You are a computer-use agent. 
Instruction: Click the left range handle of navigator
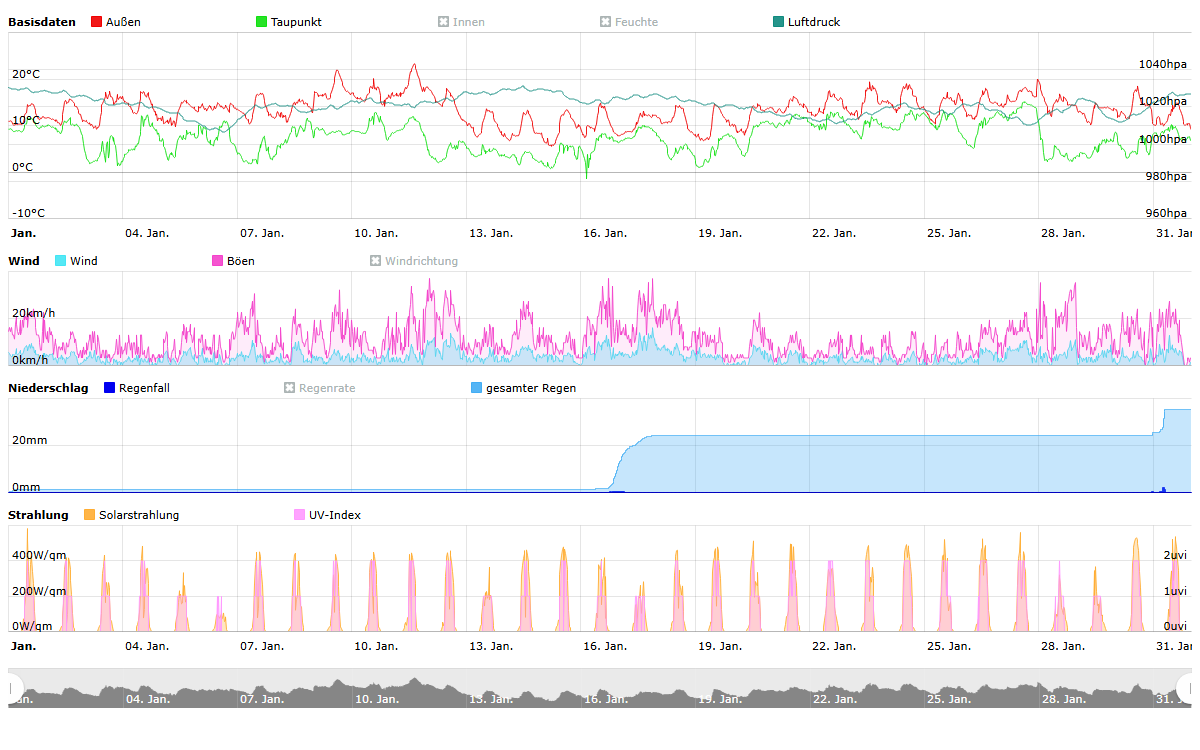(x=14, y=688)
